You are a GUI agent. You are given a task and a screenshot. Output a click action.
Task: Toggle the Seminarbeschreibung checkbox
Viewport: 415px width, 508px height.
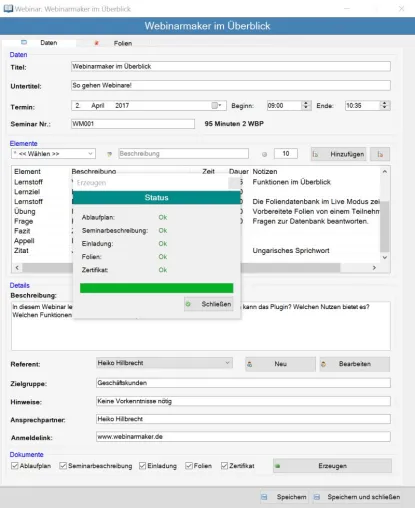pos(63,466)
